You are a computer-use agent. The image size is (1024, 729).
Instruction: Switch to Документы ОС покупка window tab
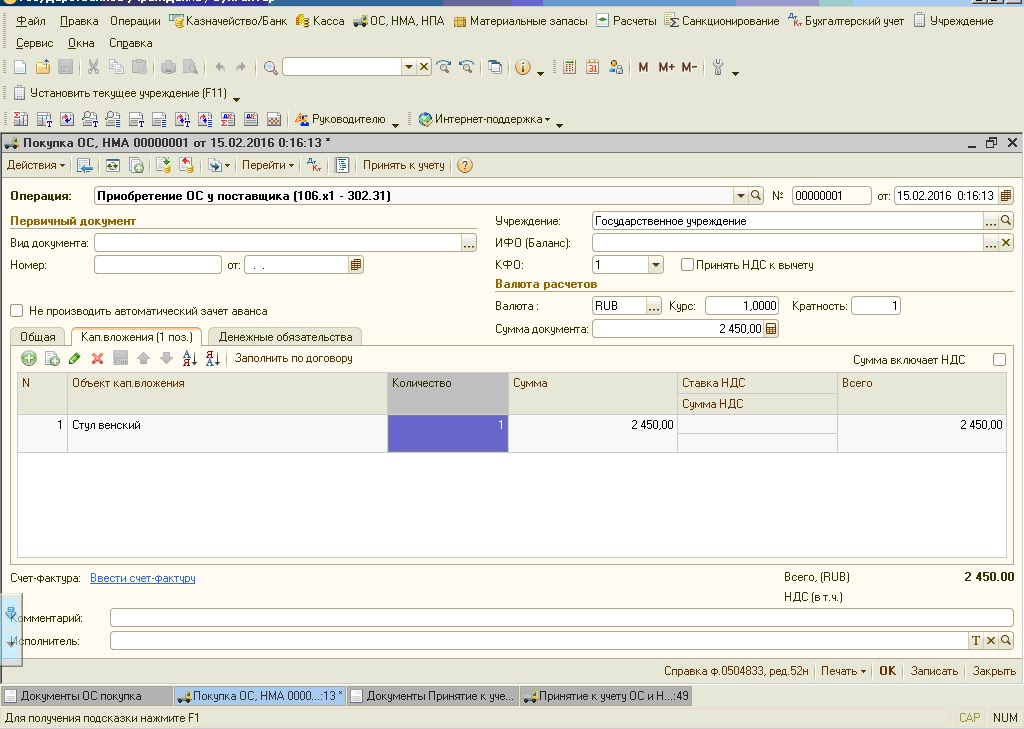click(x=86, y=696)
